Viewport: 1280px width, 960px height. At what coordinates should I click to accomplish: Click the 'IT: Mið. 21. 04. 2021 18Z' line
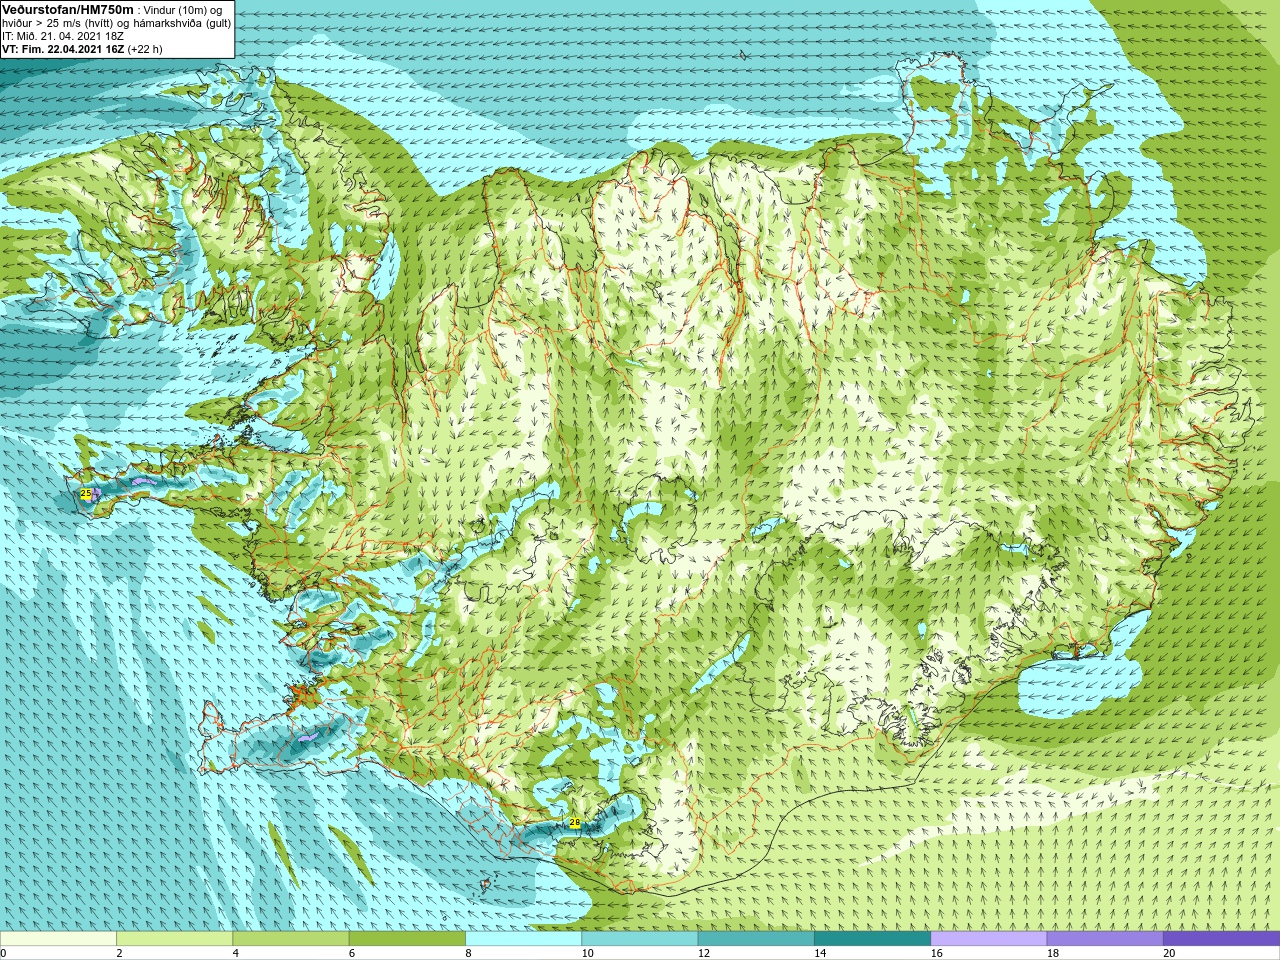click(63, 36)
